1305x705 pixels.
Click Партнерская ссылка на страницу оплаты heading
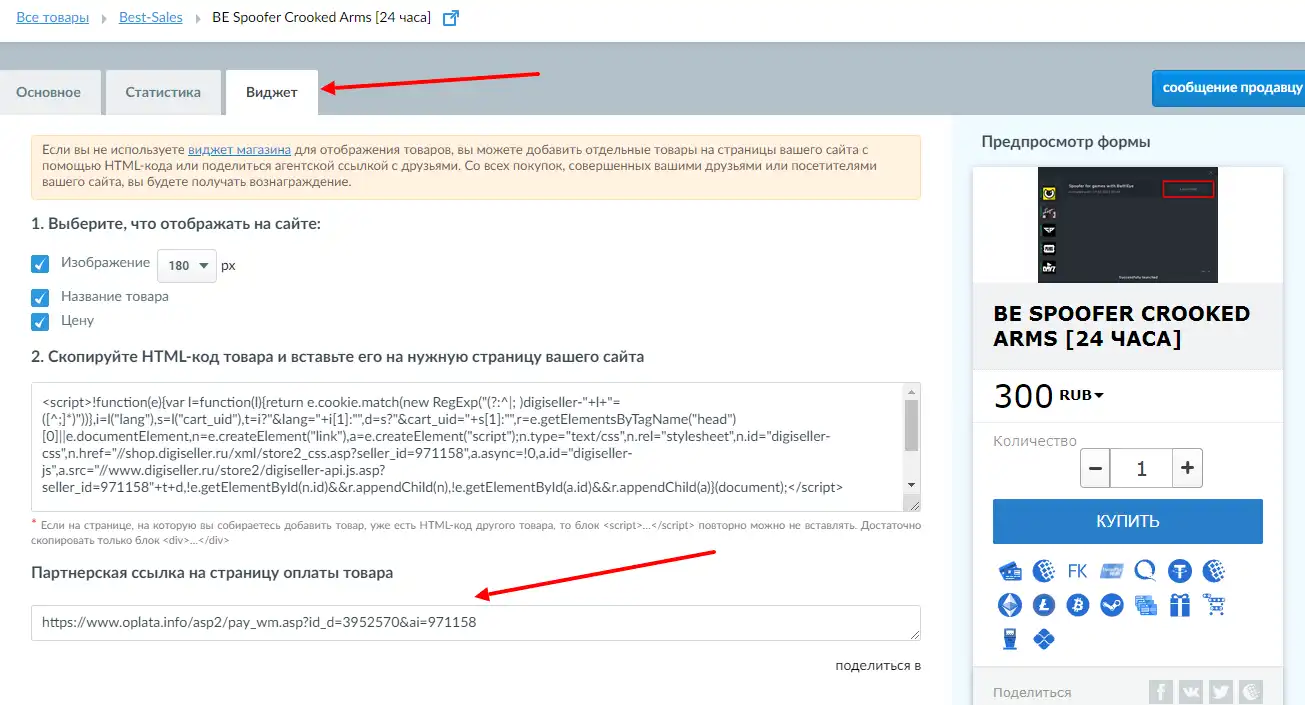(212, 573)
